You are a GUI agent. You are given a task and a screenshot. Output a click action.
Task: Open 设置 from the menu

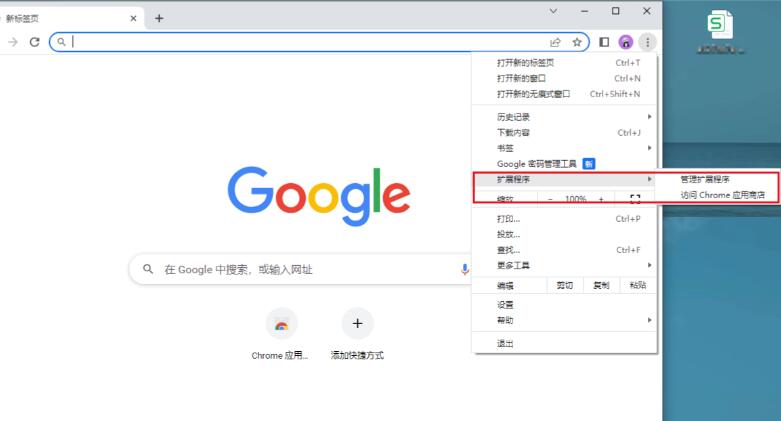(x=564, y=305)
